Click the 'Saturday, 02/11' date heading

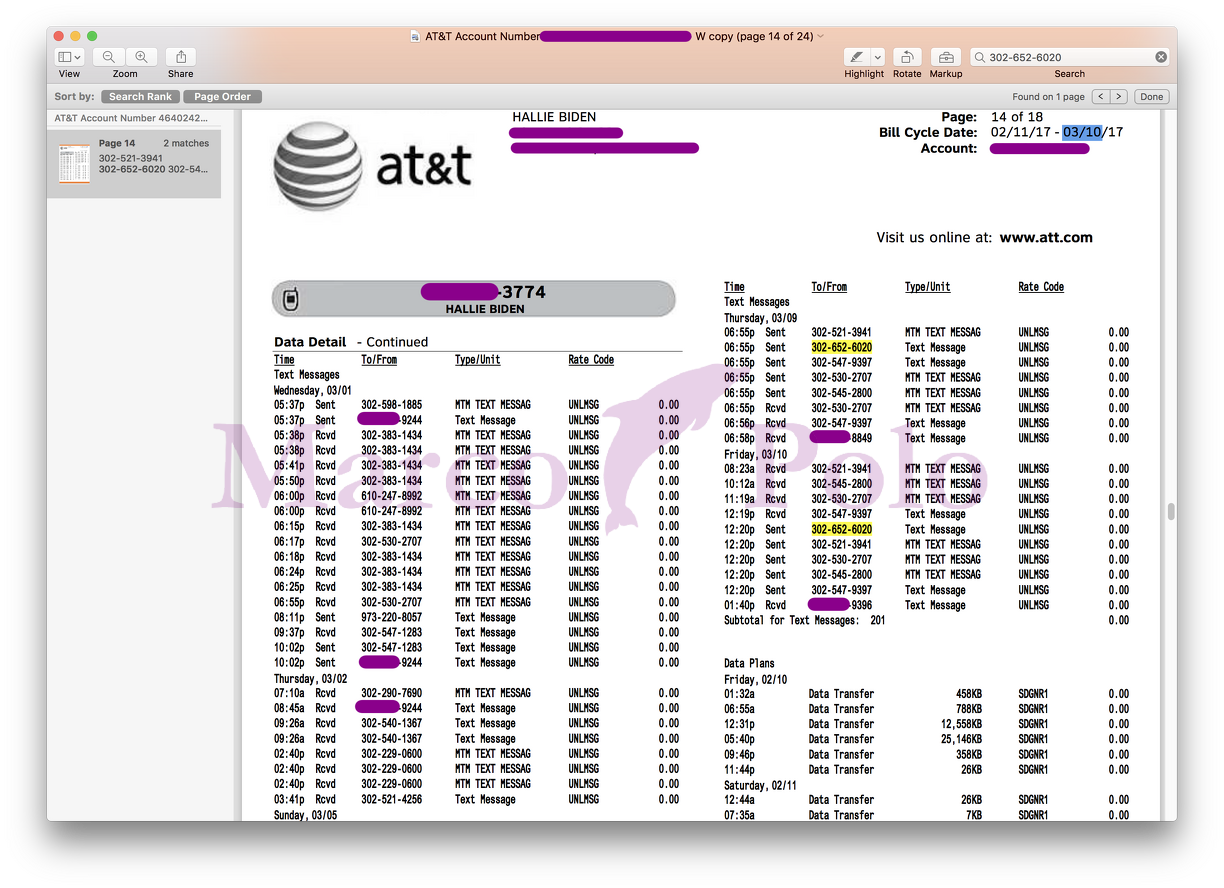tap(761, 785)
